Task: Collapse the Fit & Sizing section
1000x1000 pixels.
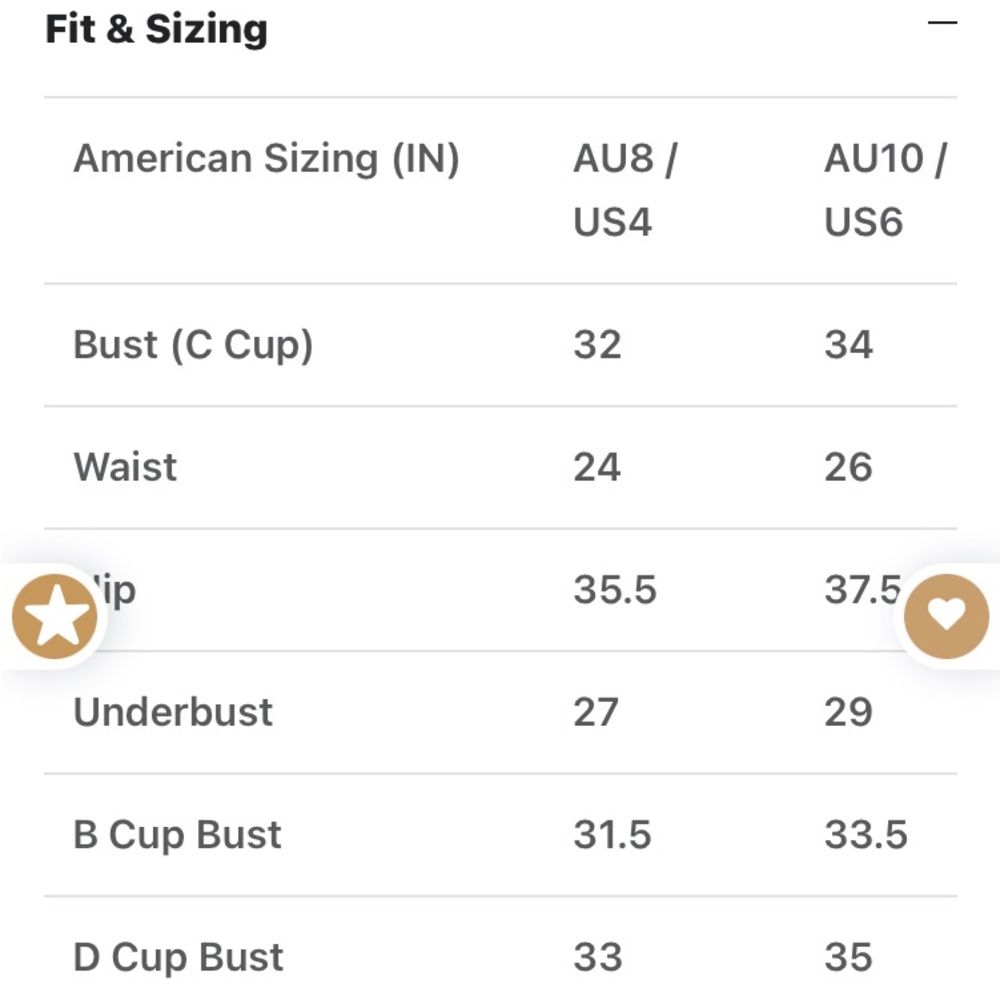Action: 942,23
